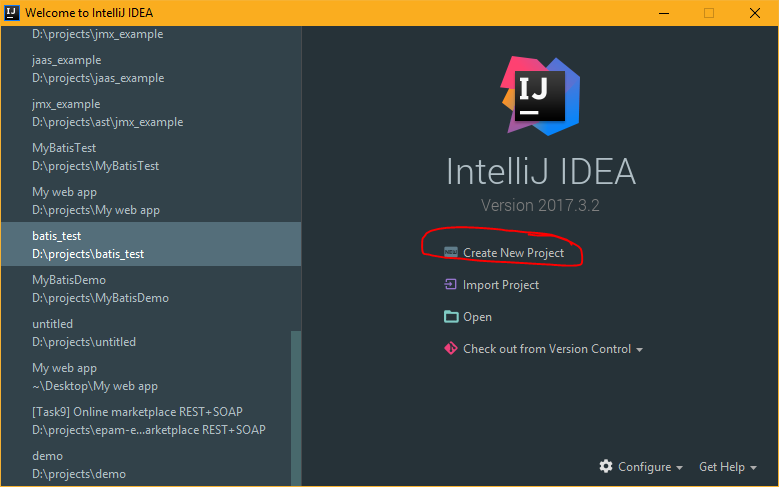Open the Get Help menu label
The height and width of the screenshot is (487, 779).
pos(721,467)
